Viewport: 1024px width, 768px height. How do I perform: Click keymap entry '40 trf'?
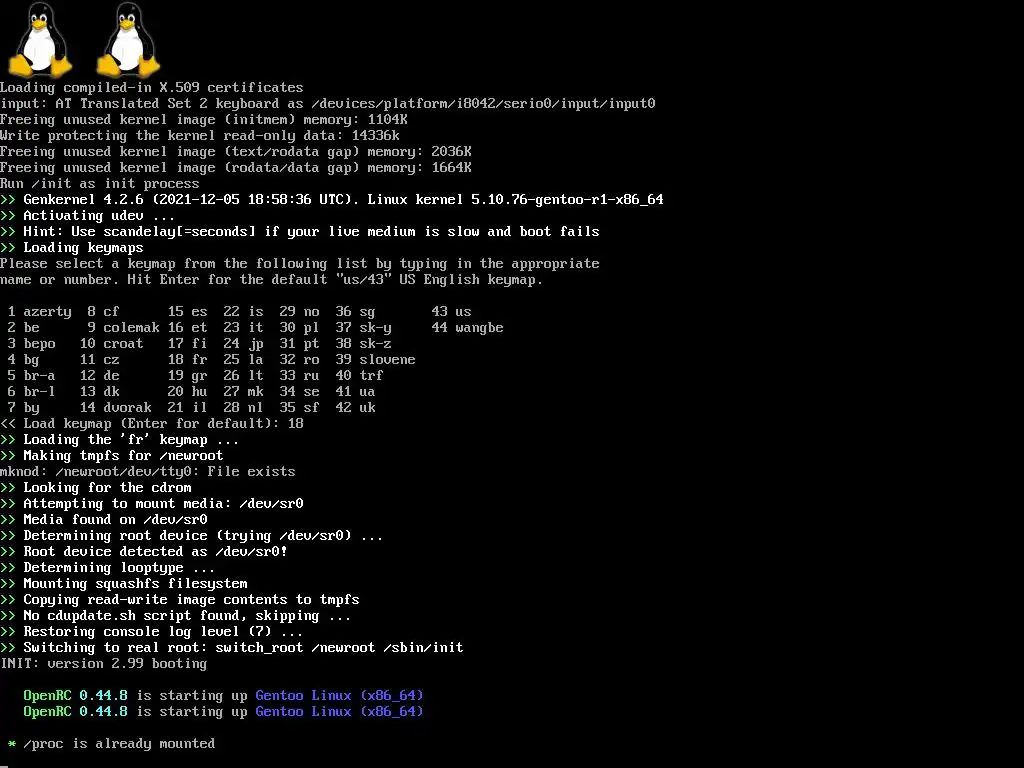tap(359, 376)
